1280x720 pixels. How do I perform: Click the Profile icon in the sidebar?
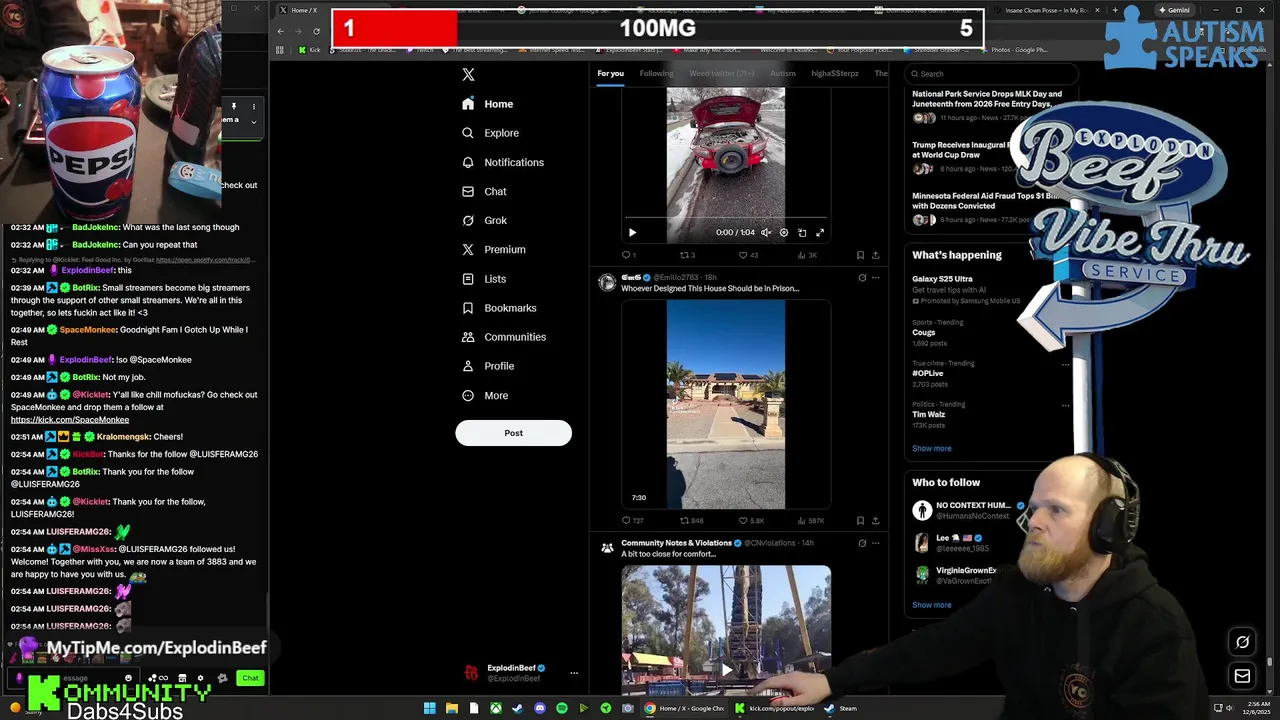point(468,366)
